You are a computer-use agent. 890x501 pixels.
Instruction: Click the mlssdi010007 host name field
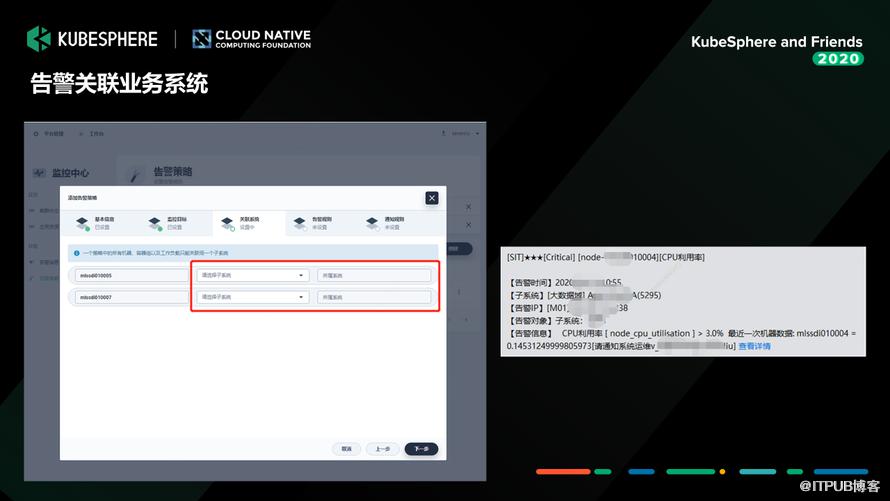coord(131,297)
